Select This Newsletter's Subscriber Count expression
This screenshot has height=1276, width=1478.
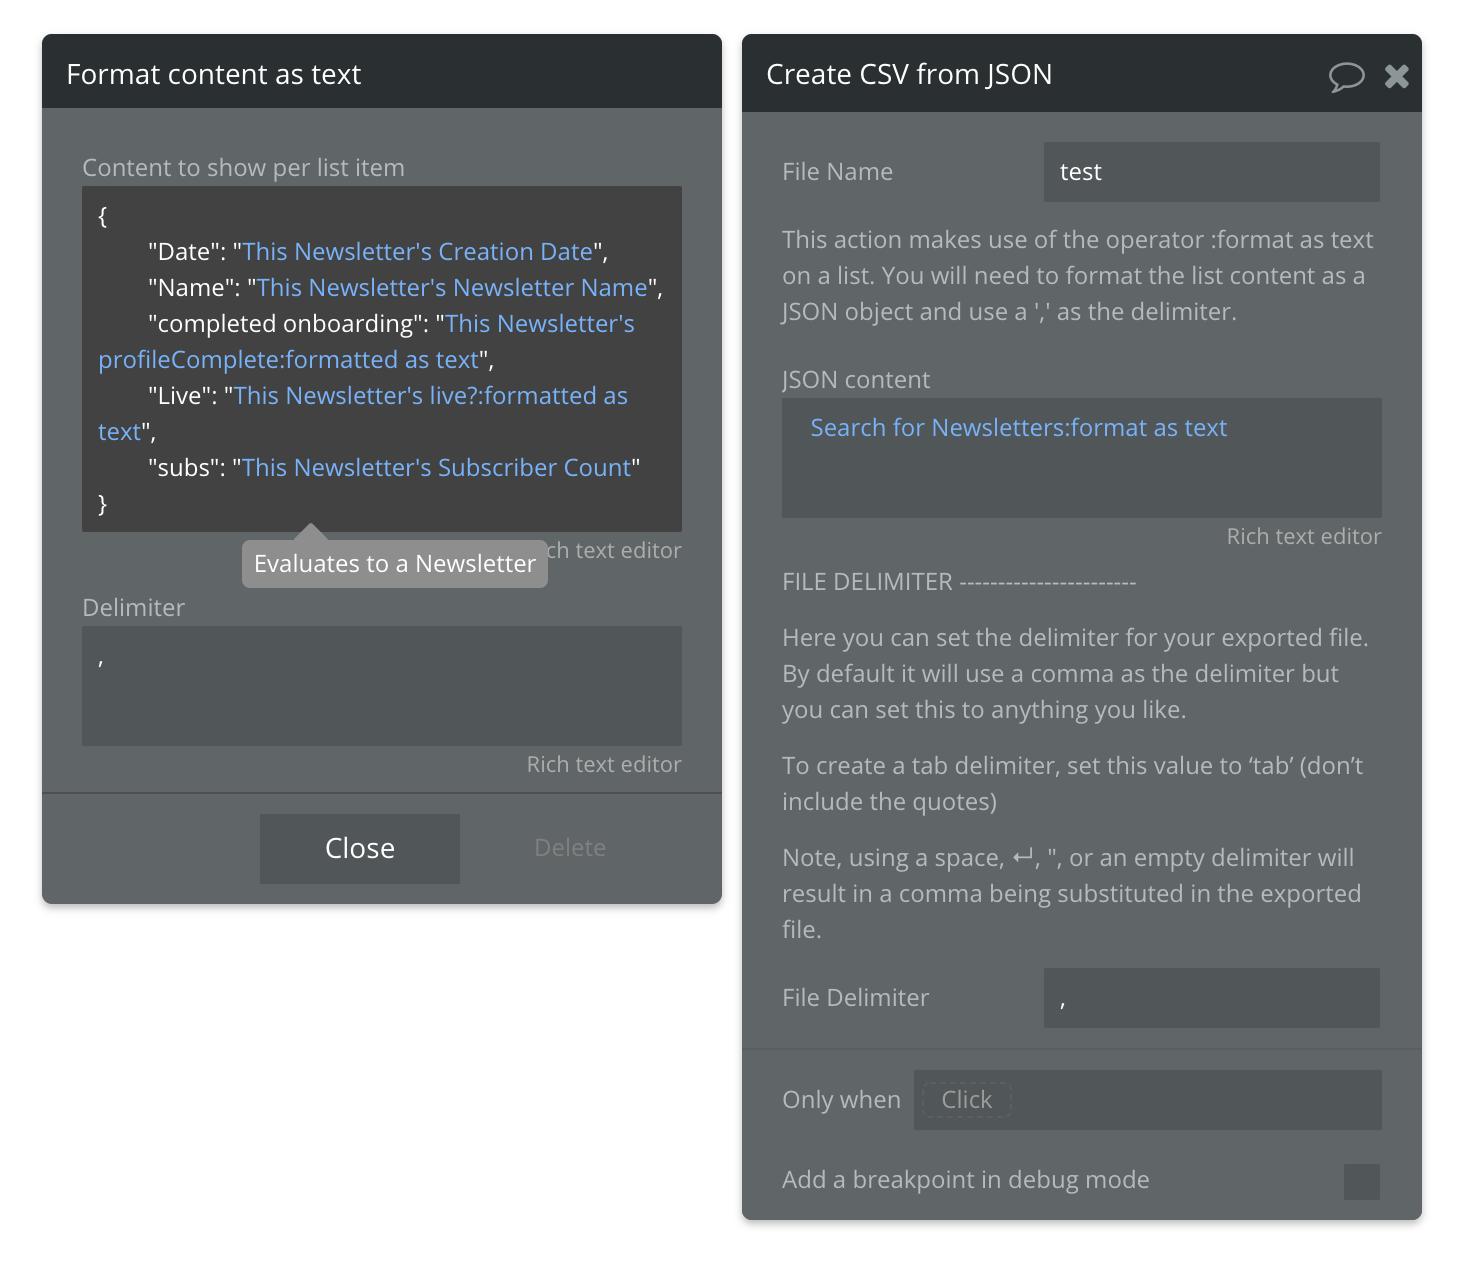click(437, 468)
